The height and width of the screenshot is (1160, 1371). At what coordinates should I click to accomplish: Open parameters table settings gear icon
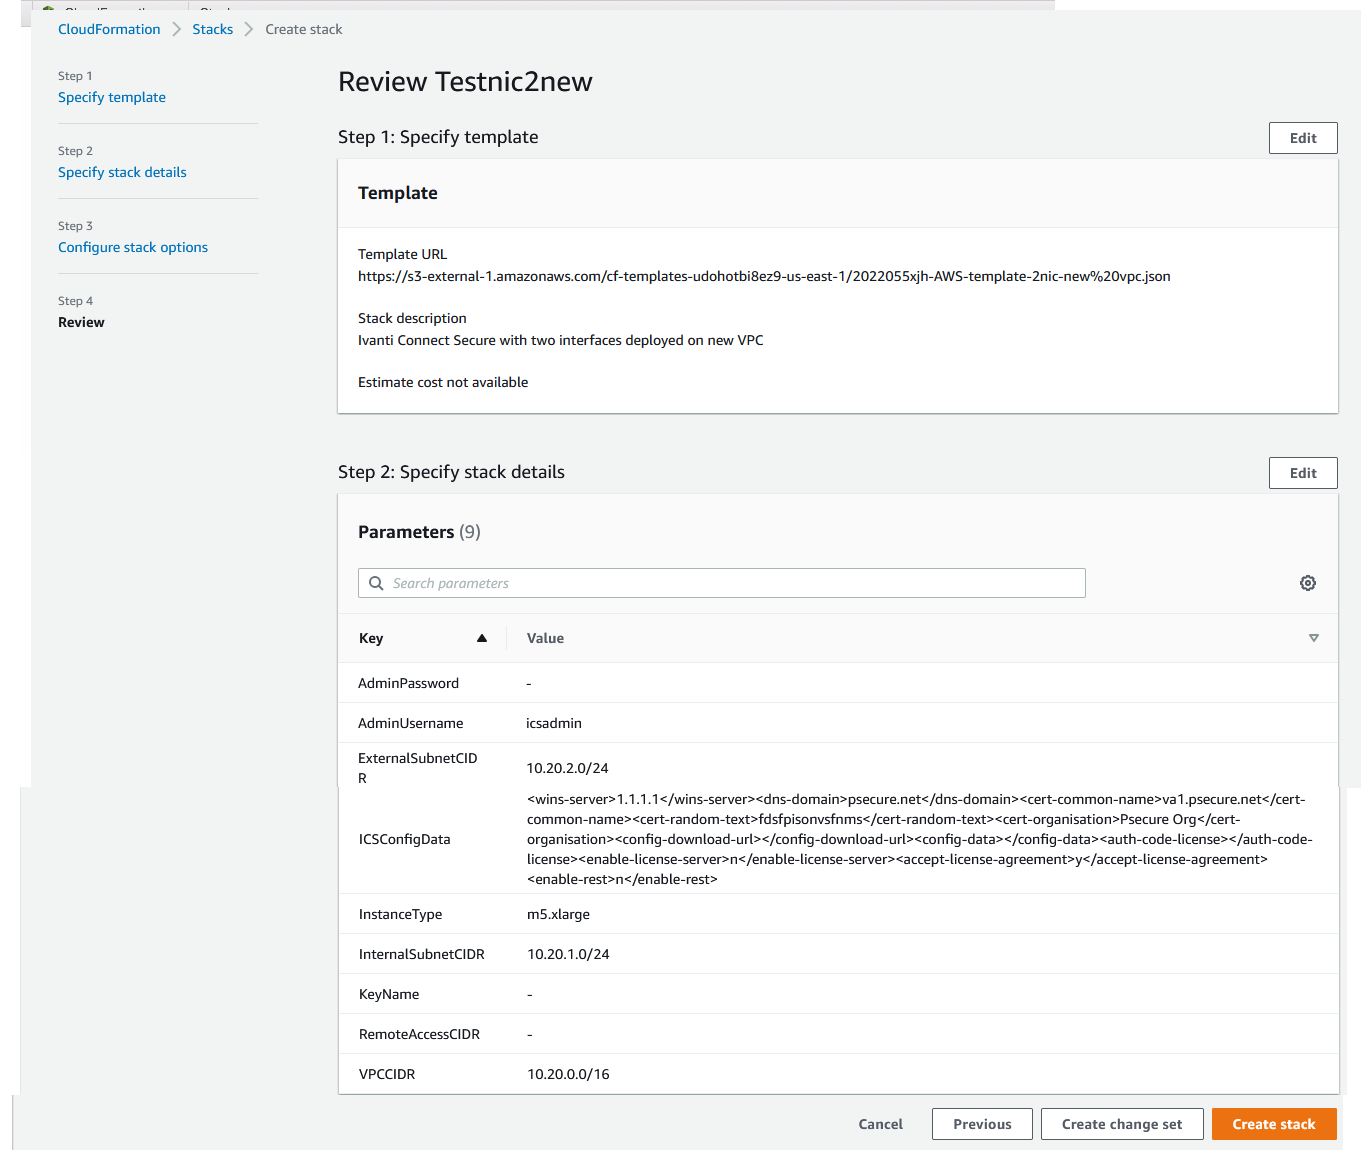click(x=1307, y=583)
